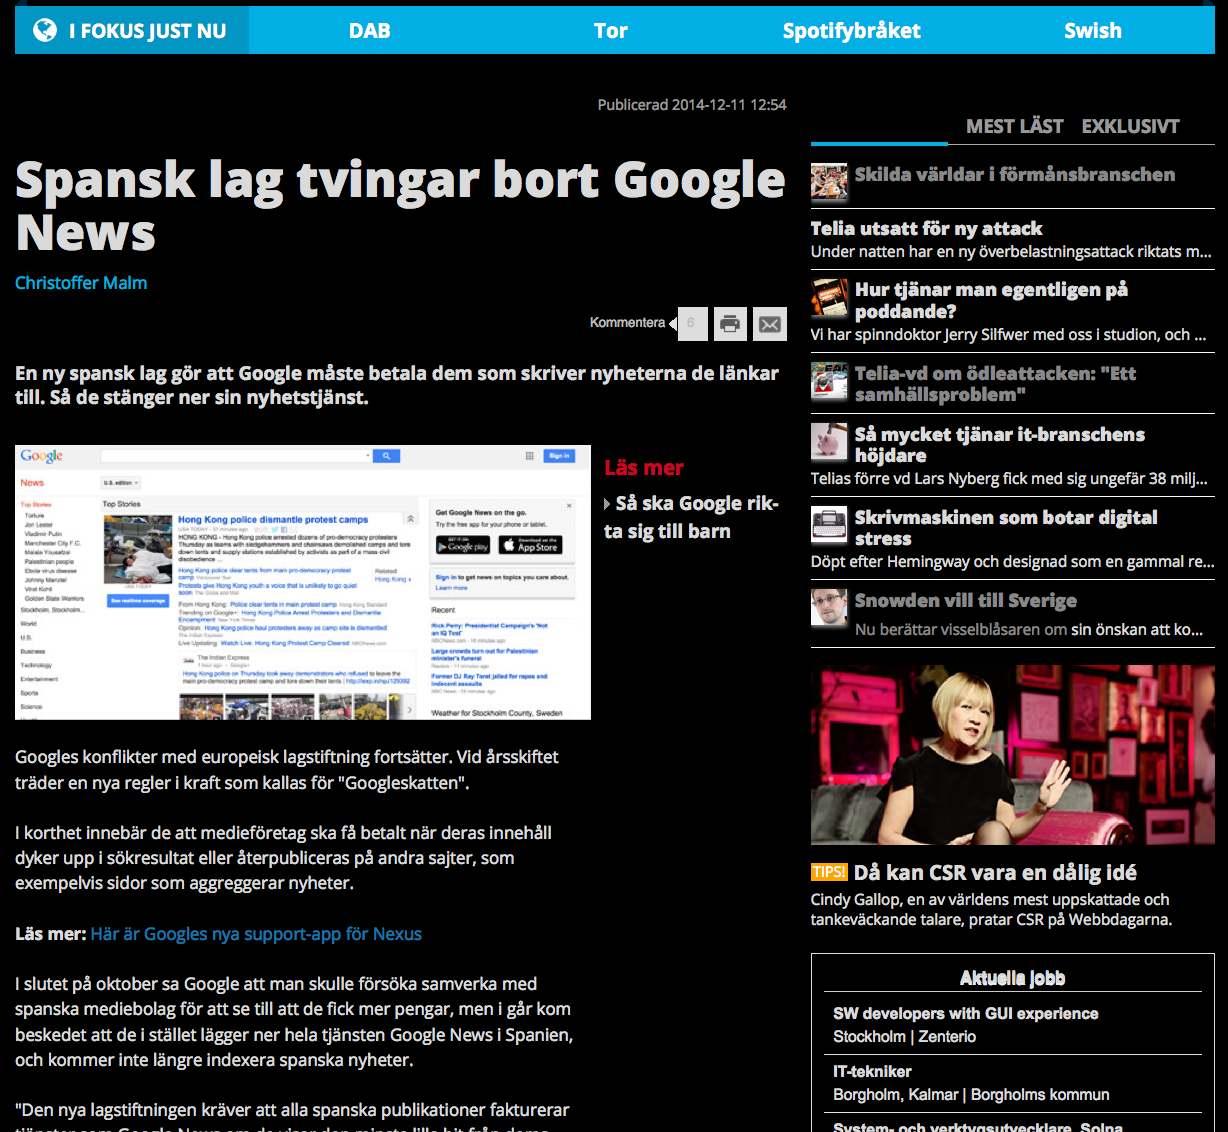Open Skrivmaskinen som botar digital stress
This screenshot has height=1132, width=1228.
pyautogui.click(x=1006, y=528)
